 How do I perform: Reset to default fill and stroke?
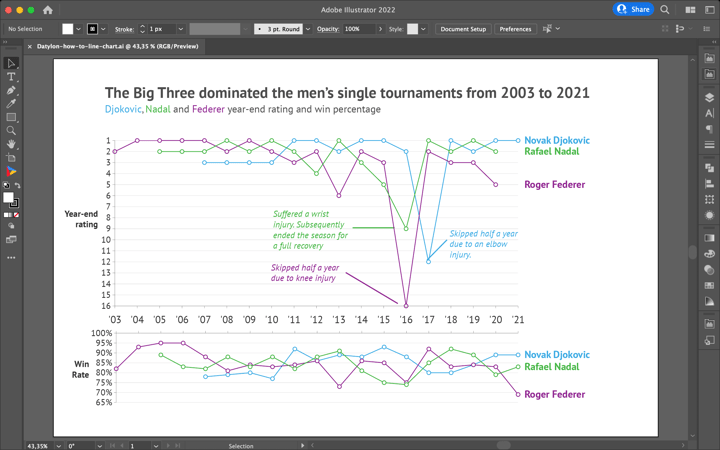6,186
